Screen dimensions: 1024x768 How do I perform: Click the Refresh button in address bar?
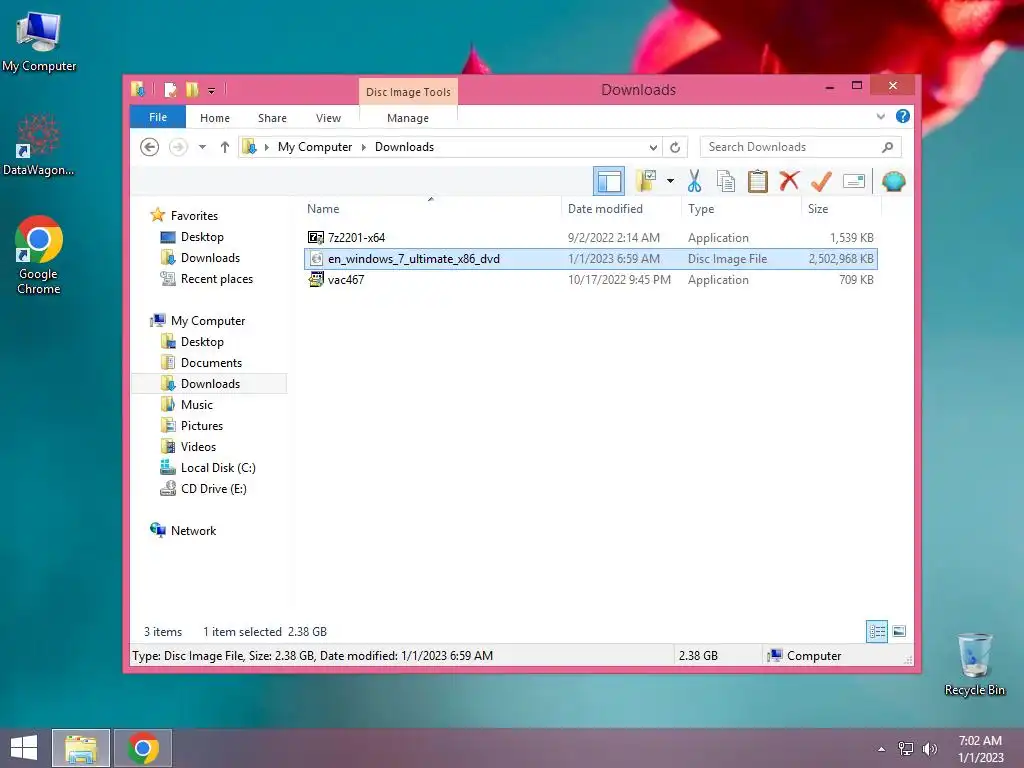675,147
